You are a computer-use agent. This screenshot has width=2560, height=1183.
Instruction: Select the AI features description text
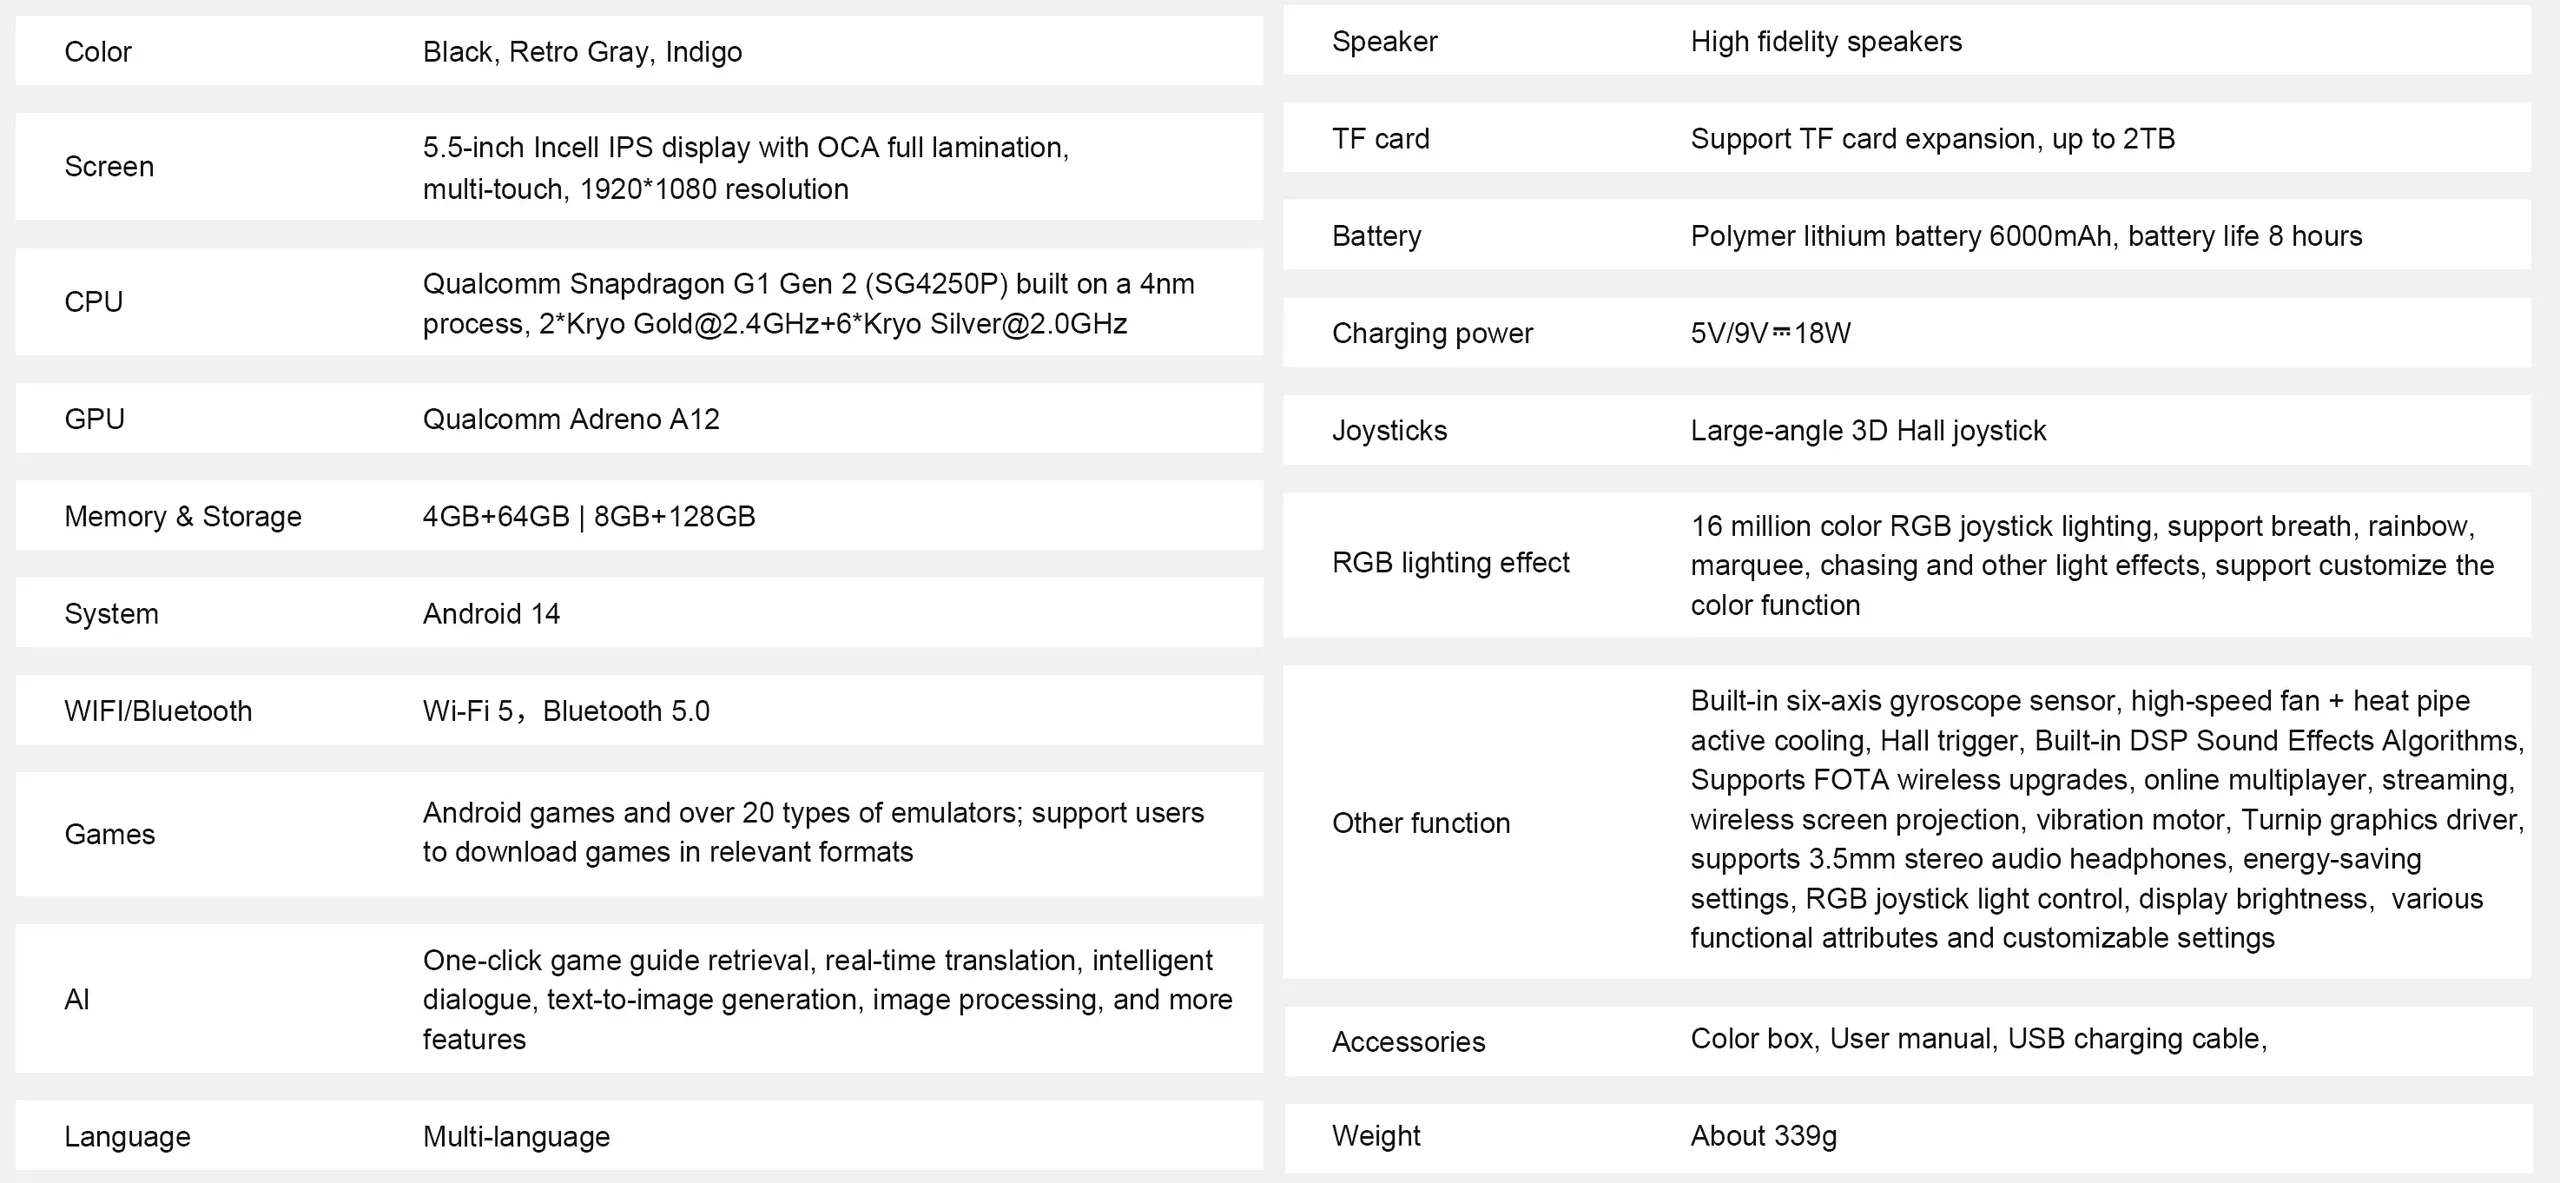coord(827,999)
